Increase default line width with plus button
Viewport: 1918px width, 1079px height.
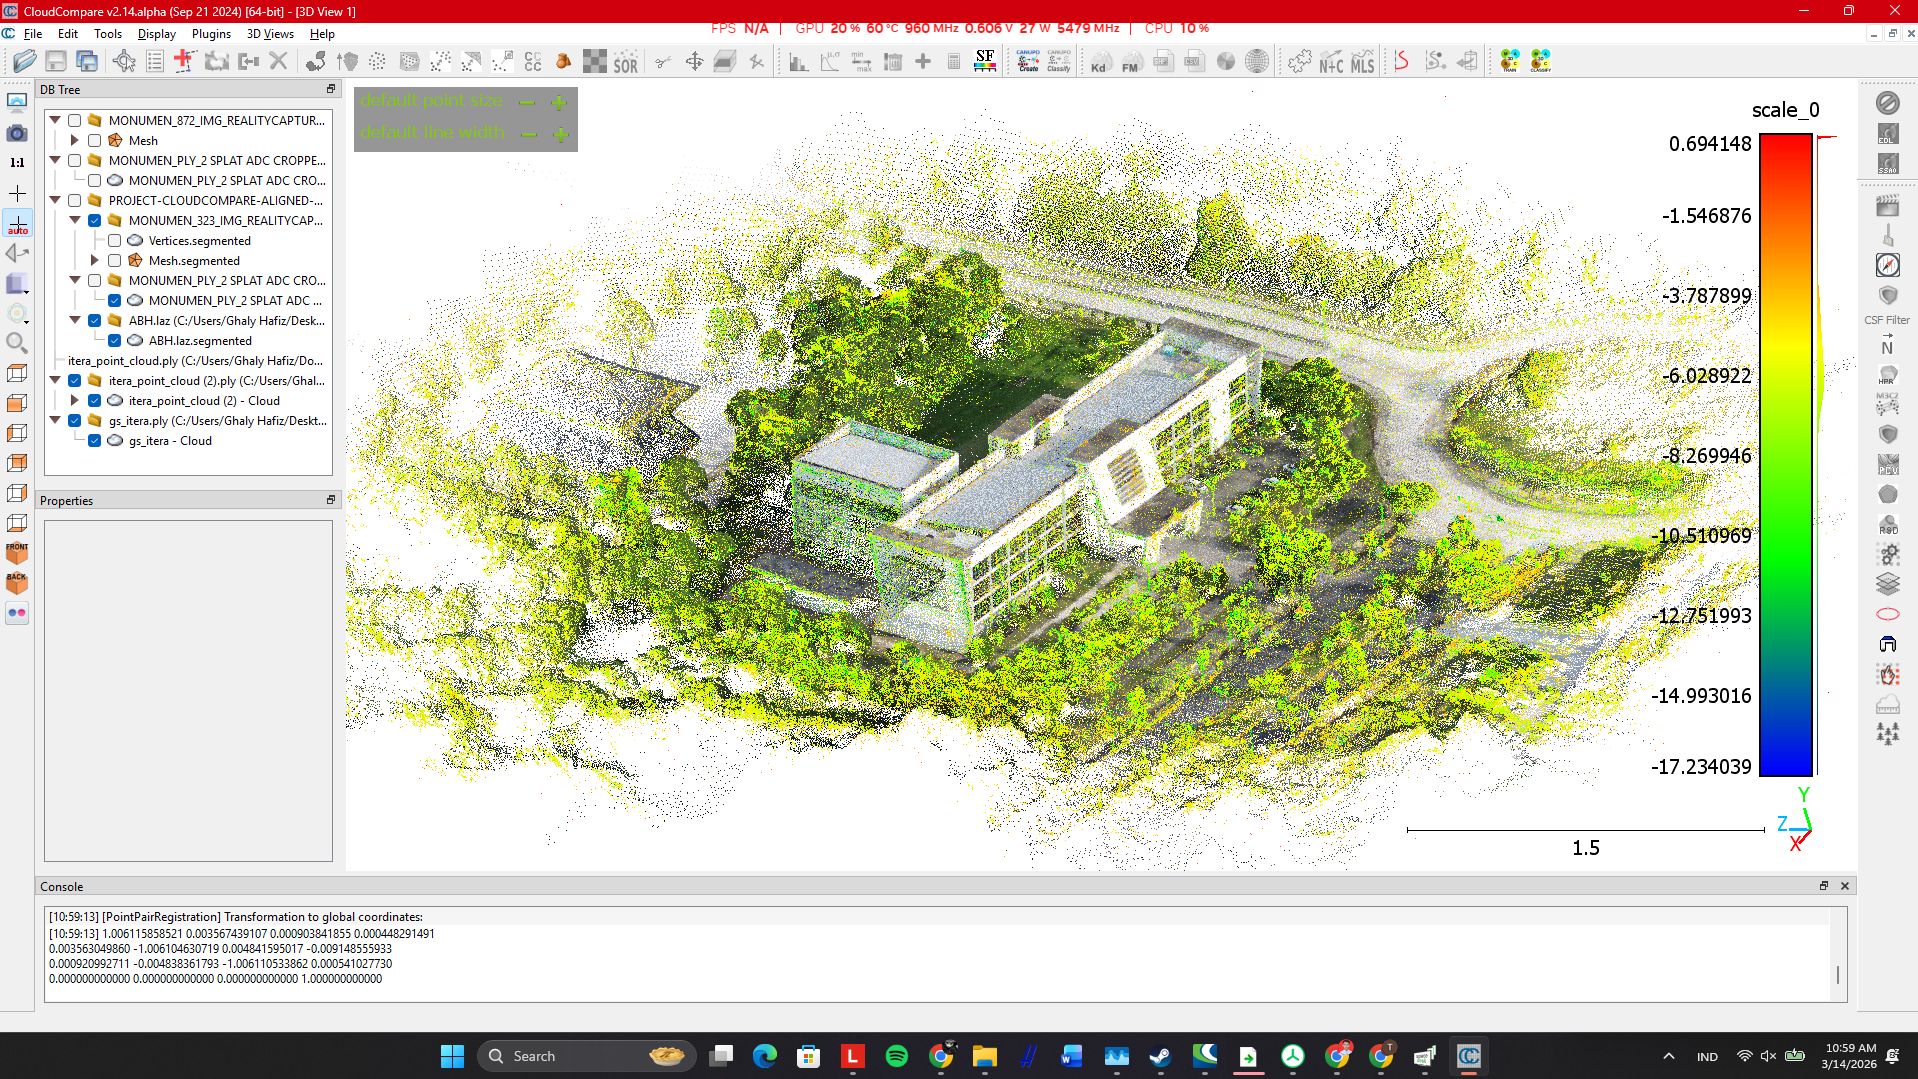[561, 134]
